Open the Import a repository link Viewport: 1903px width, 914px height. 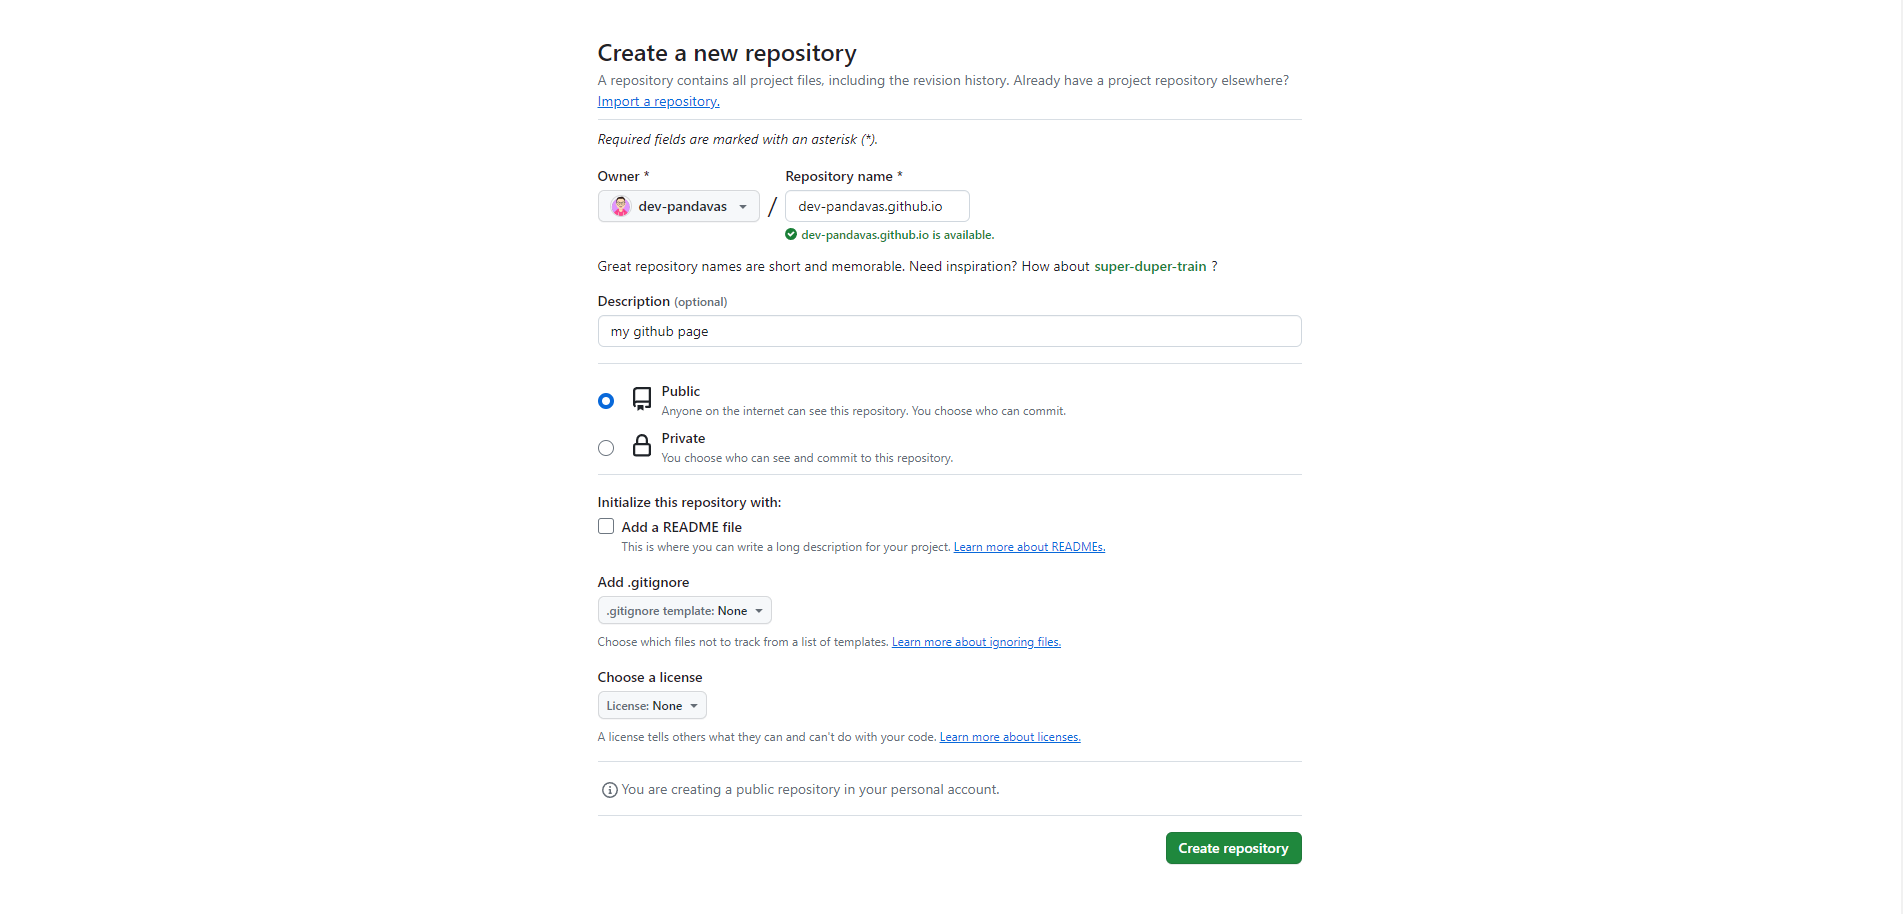(657, 100)
